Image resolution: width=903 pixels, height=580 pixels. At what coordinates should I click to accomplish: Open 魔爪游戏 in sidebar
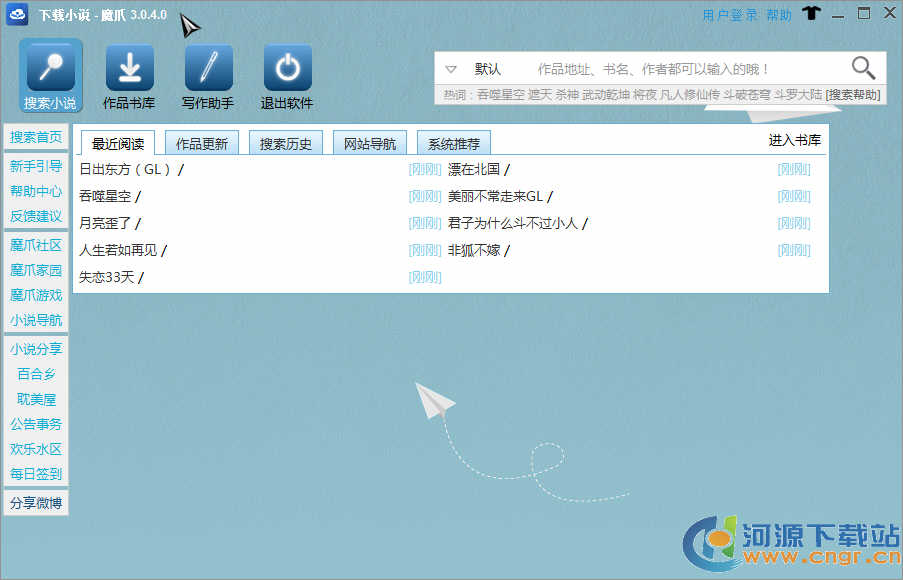pos(36,295)
